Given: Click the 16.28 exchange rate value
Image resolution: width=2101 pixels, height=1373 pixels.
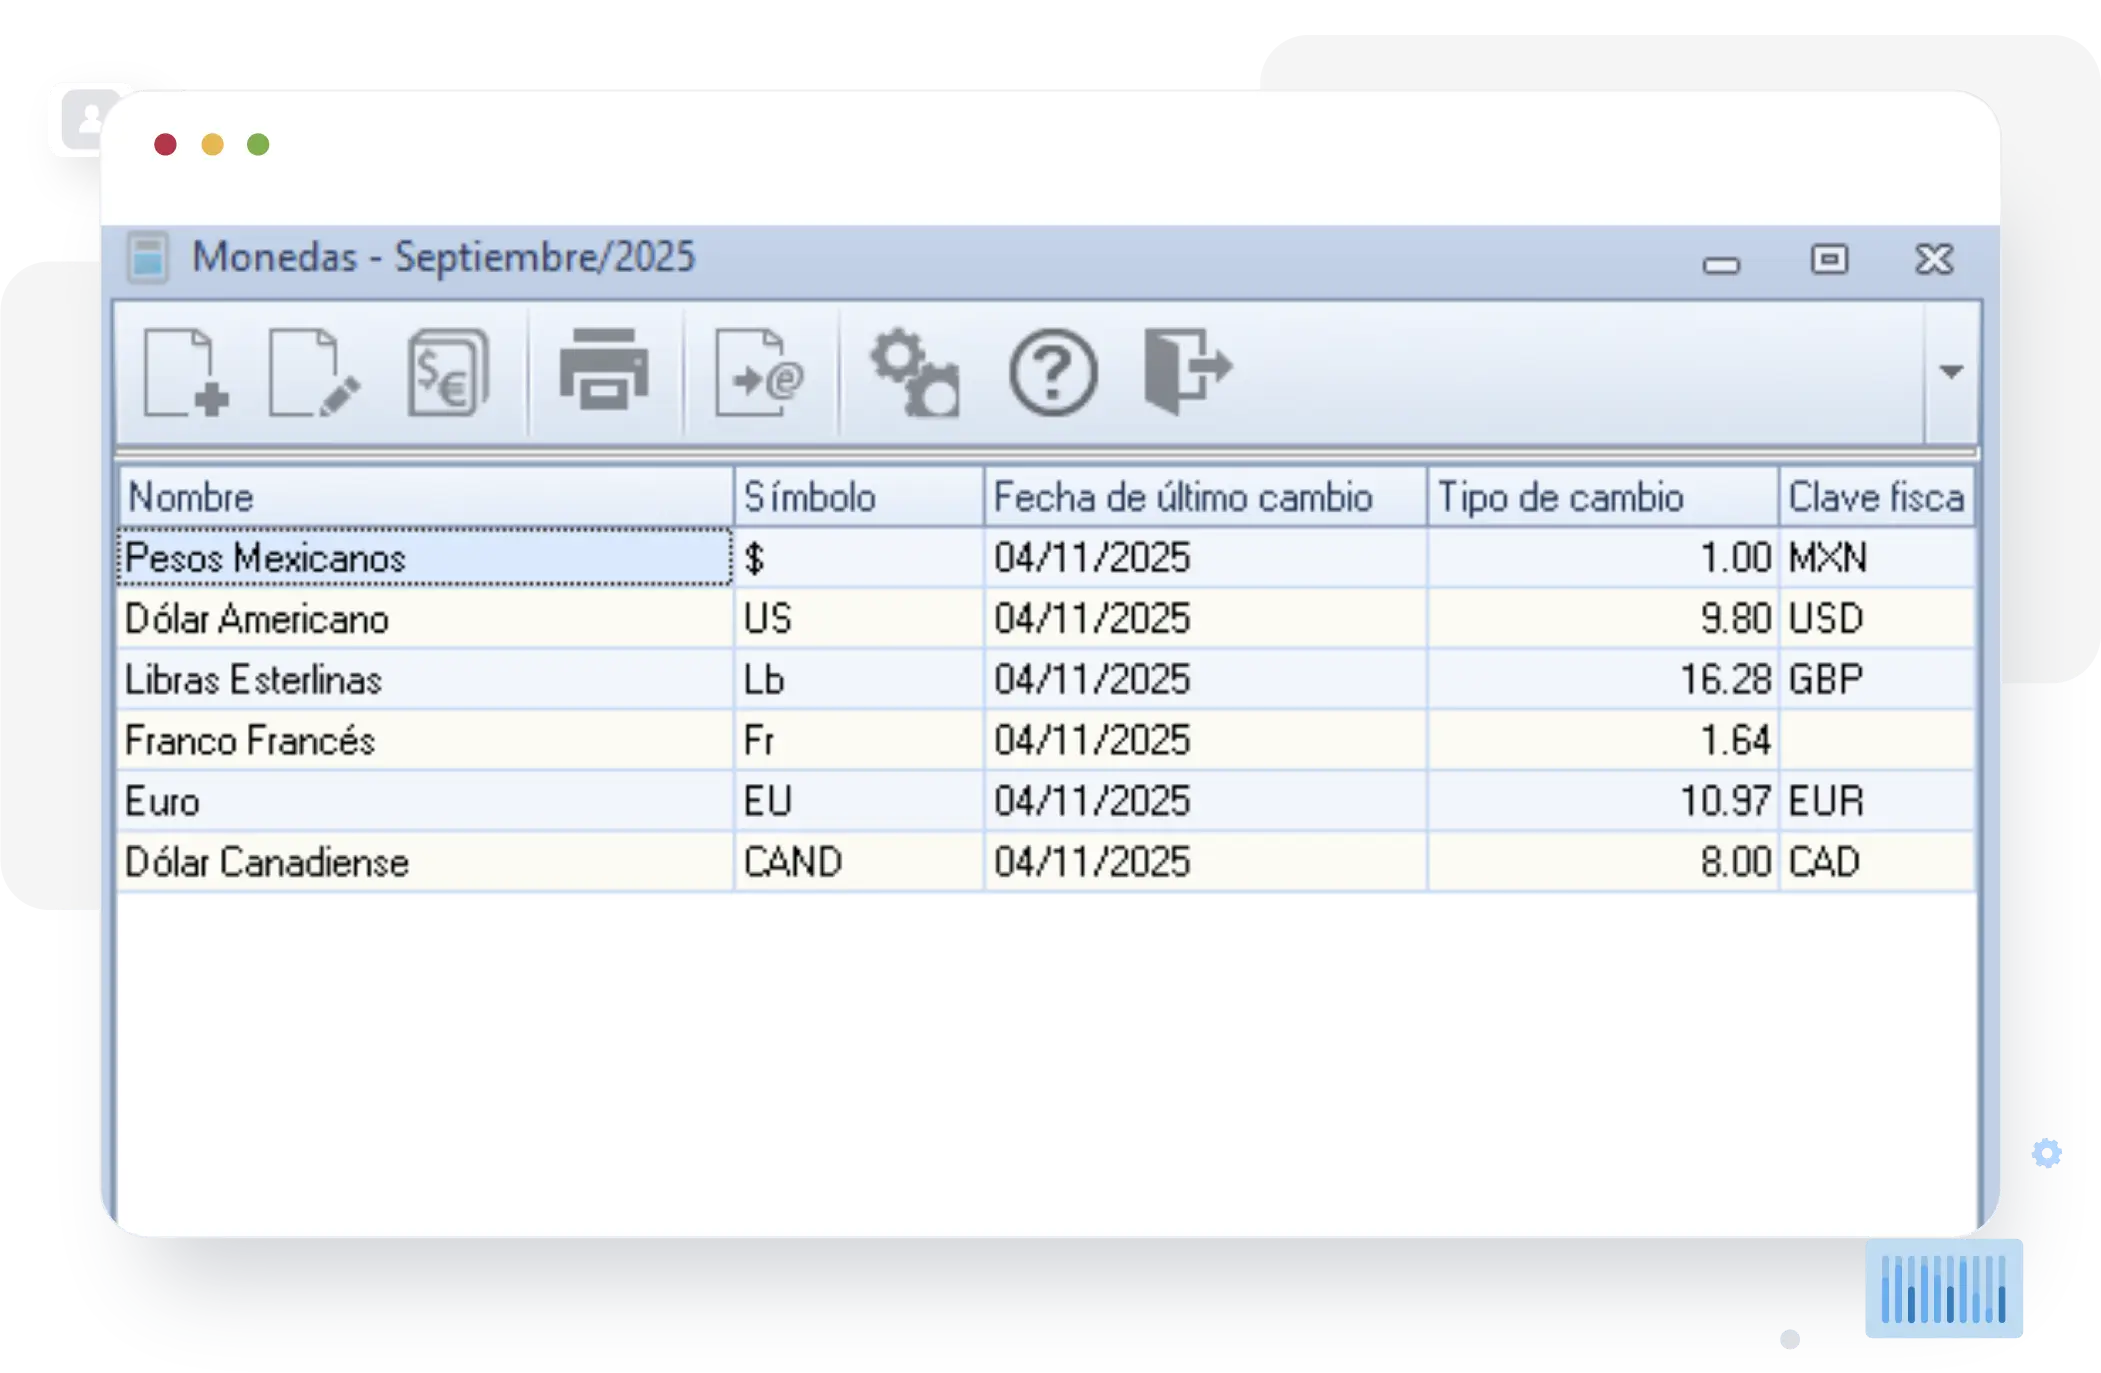Looking at the screenshot, I should click(1725, 679).
